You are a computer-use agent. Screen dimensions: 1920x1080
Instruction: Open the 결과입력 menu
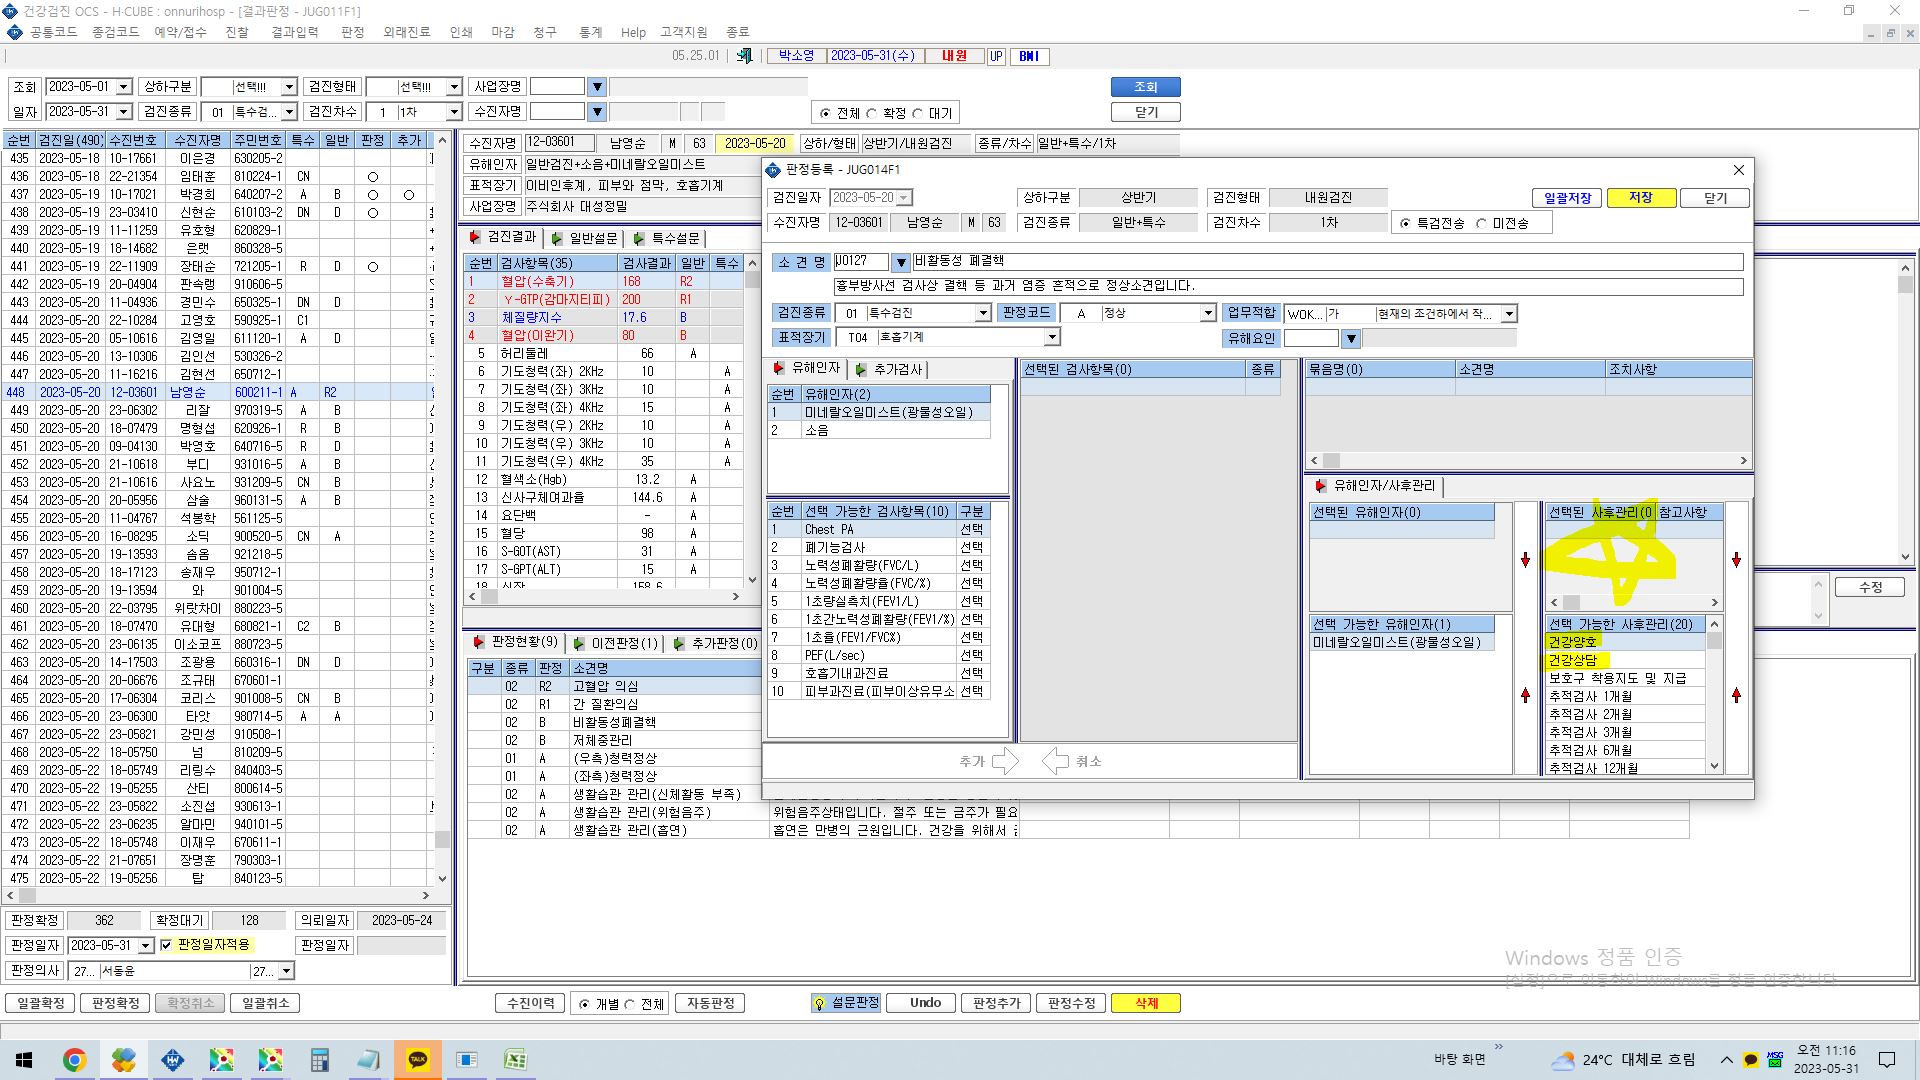tap(294, 32)
